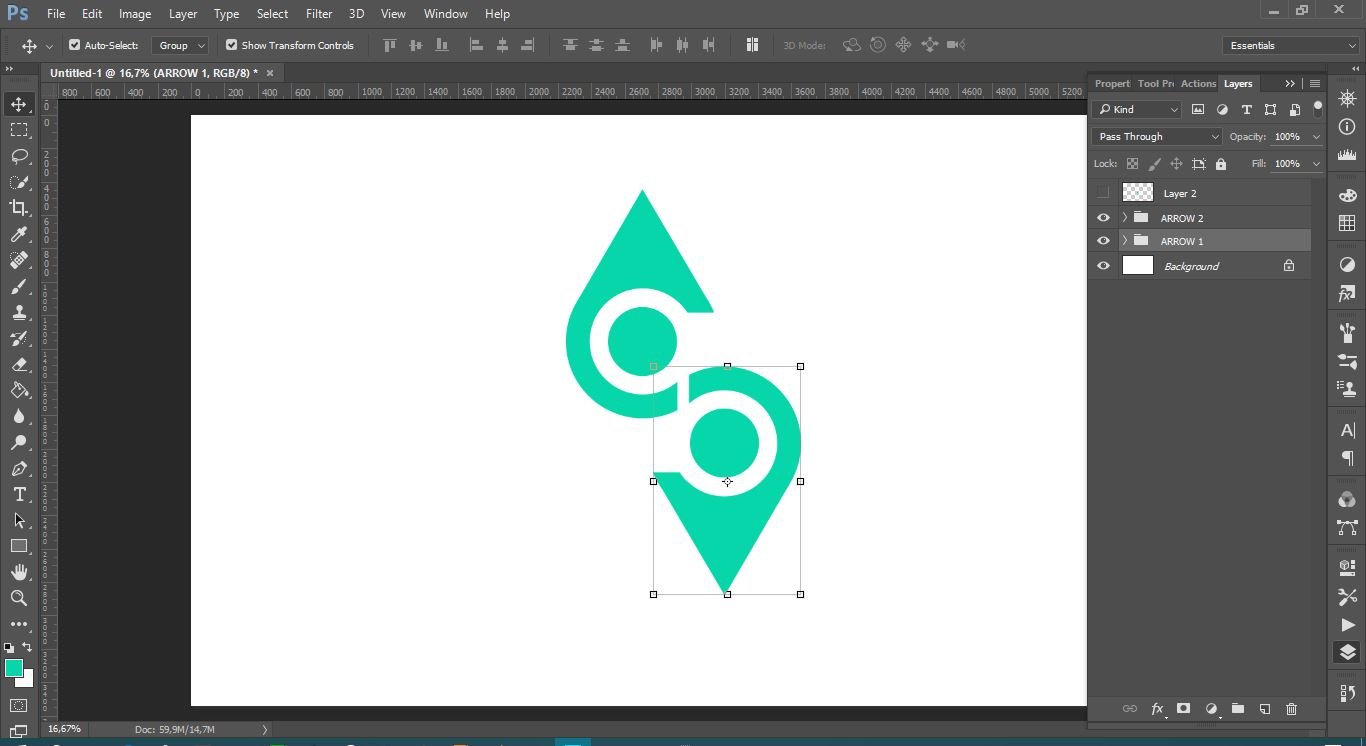This screenshot has height=746, width=1366.
Task: Hide the ARROW 1 group
Action: 1103,241
